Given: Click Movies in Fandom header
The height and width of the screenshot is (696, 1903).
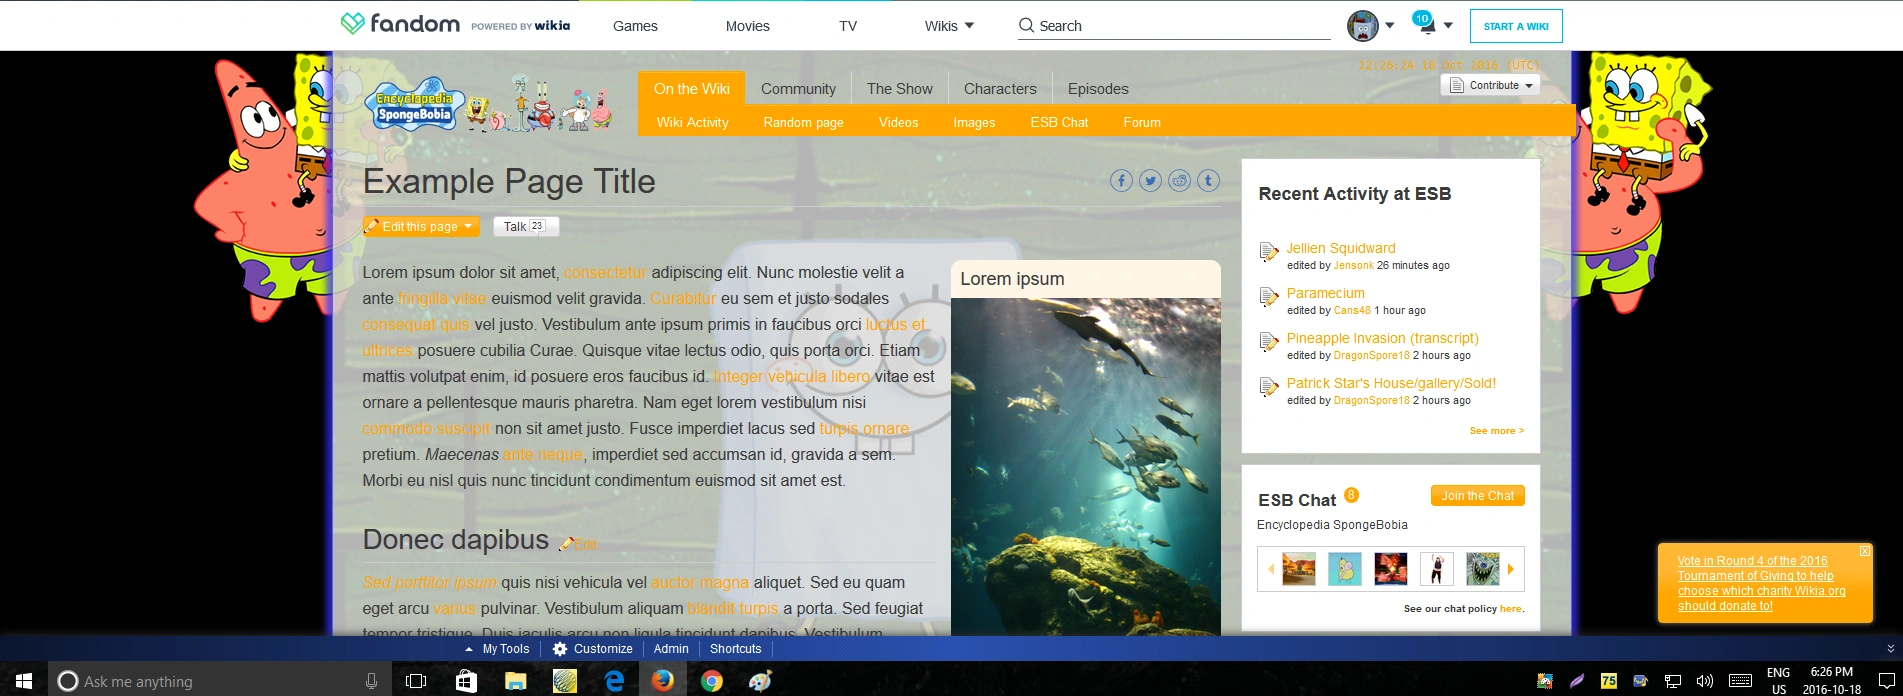Looking at the screenshot, I should click(x=747, y=26).
